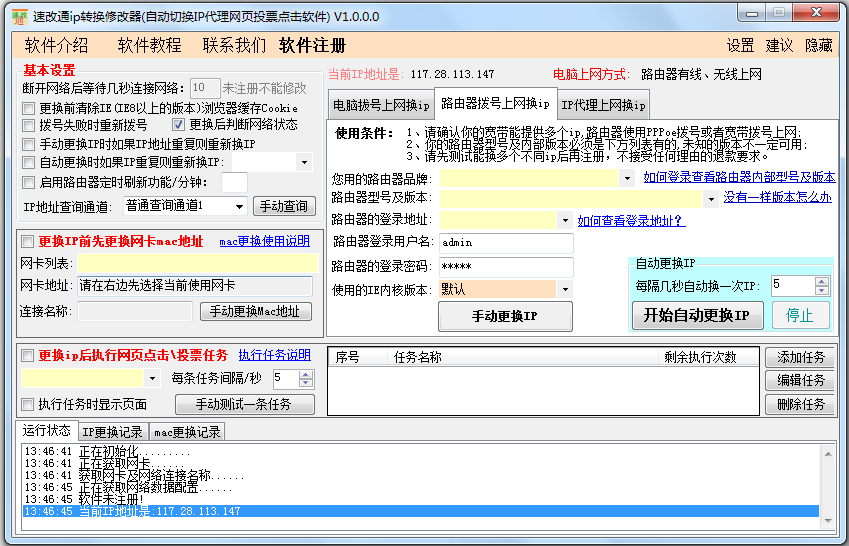Switch to the IP代理上网换ip tab
This screenshot has height=546, width=849.
[x=603, y=105]
